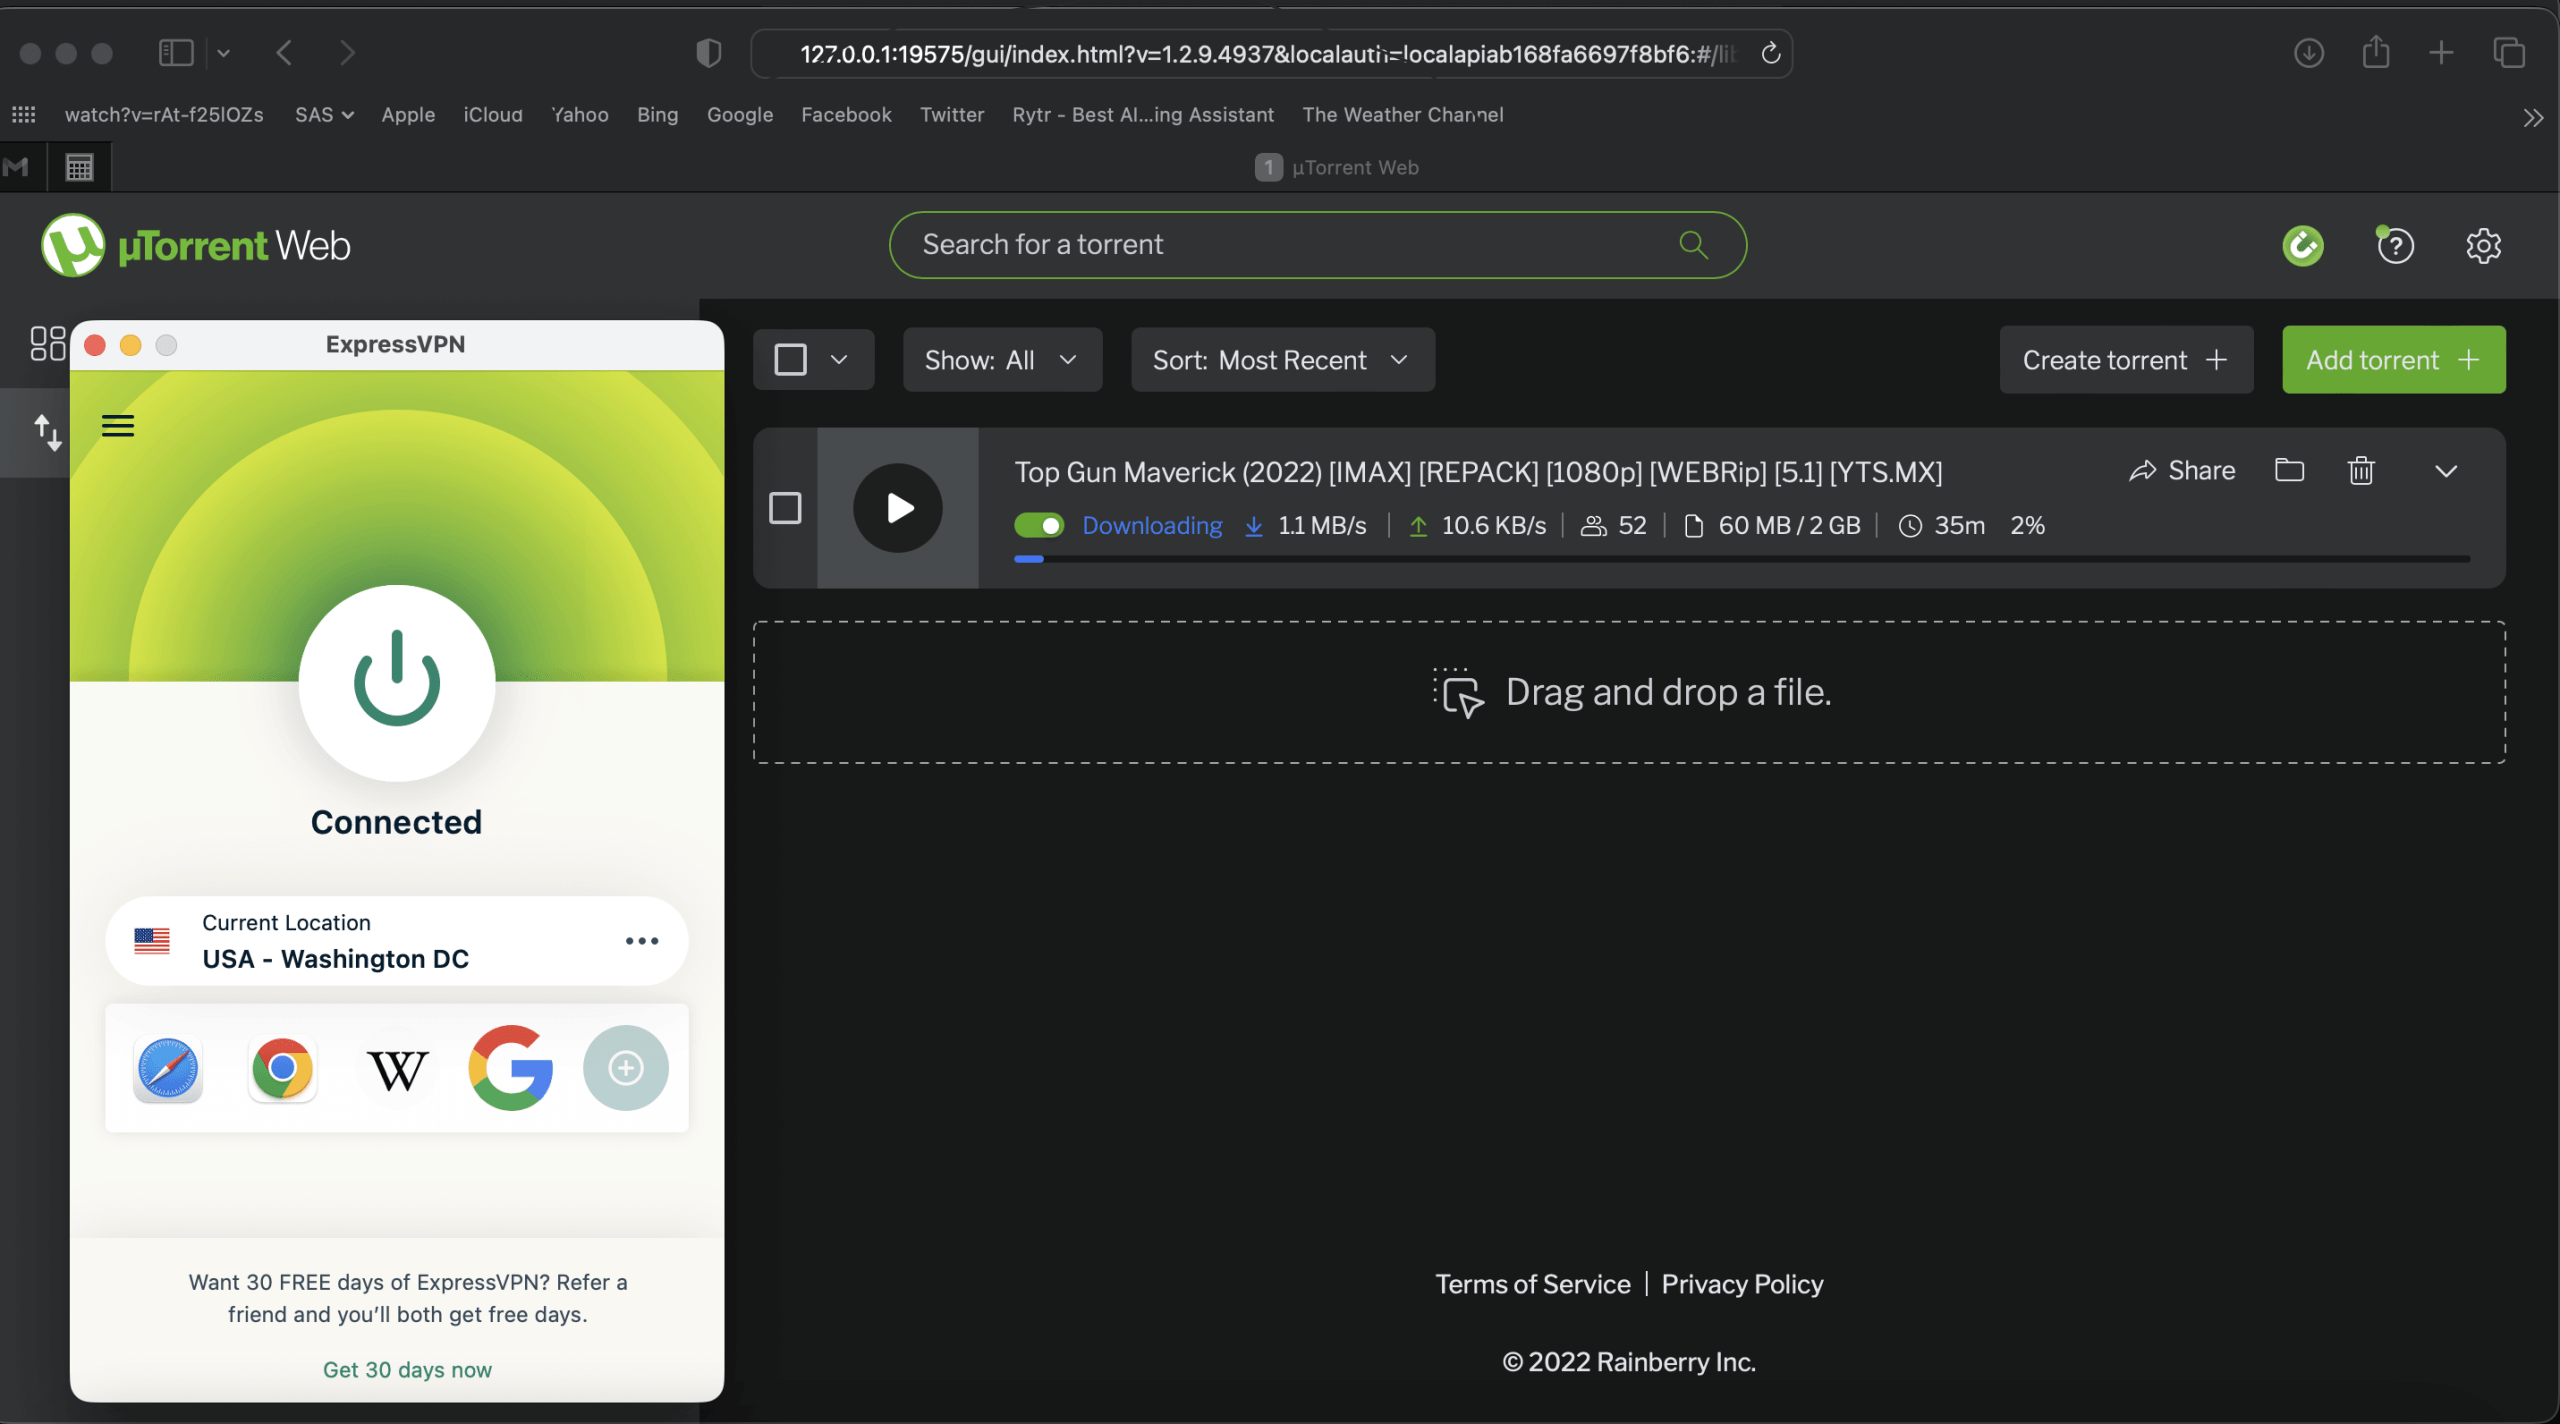Viewport: 2560px width, 1424px height.
Task: Open µTorrent settings gear icon
Action: pos(2483,245)
